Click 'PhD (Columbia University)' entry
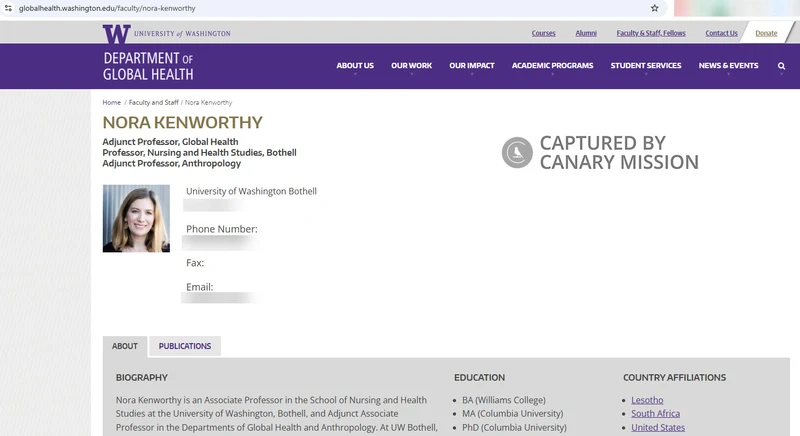800x436 pixels. coord(514,427)
